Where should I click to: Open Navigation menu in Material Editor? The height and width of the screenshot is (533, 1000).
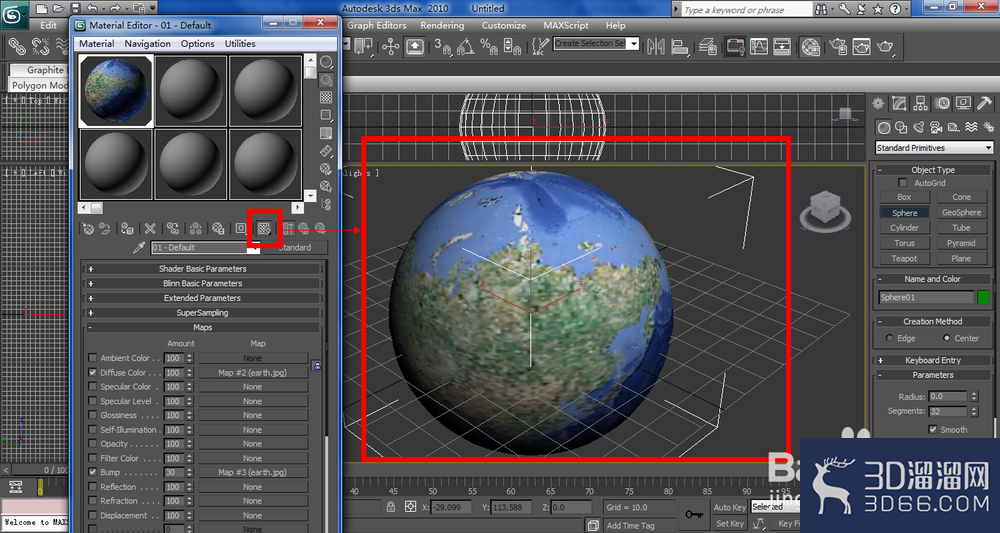click(x=147, y=43)
